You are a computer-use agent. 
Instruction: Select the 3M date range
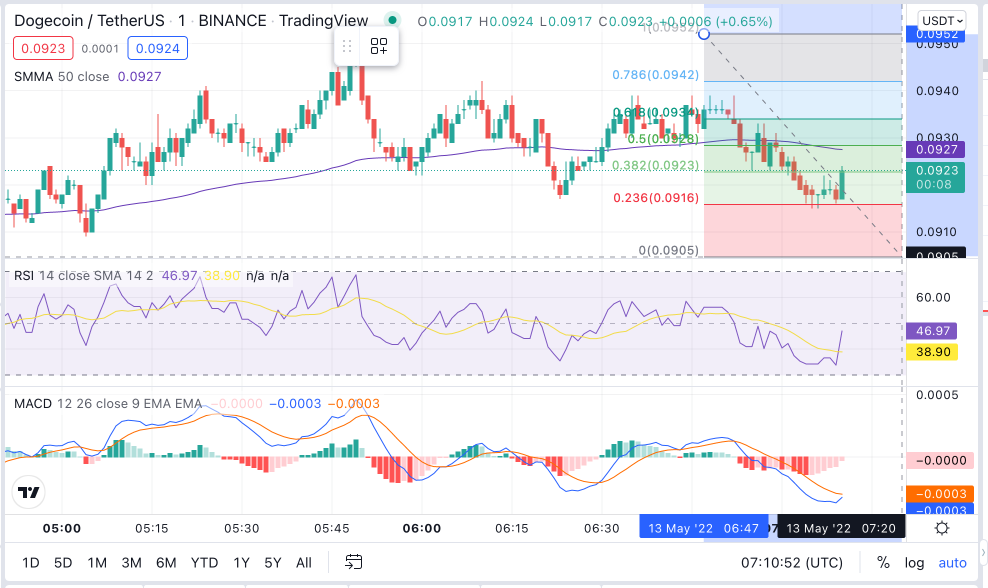click(131, 563)
